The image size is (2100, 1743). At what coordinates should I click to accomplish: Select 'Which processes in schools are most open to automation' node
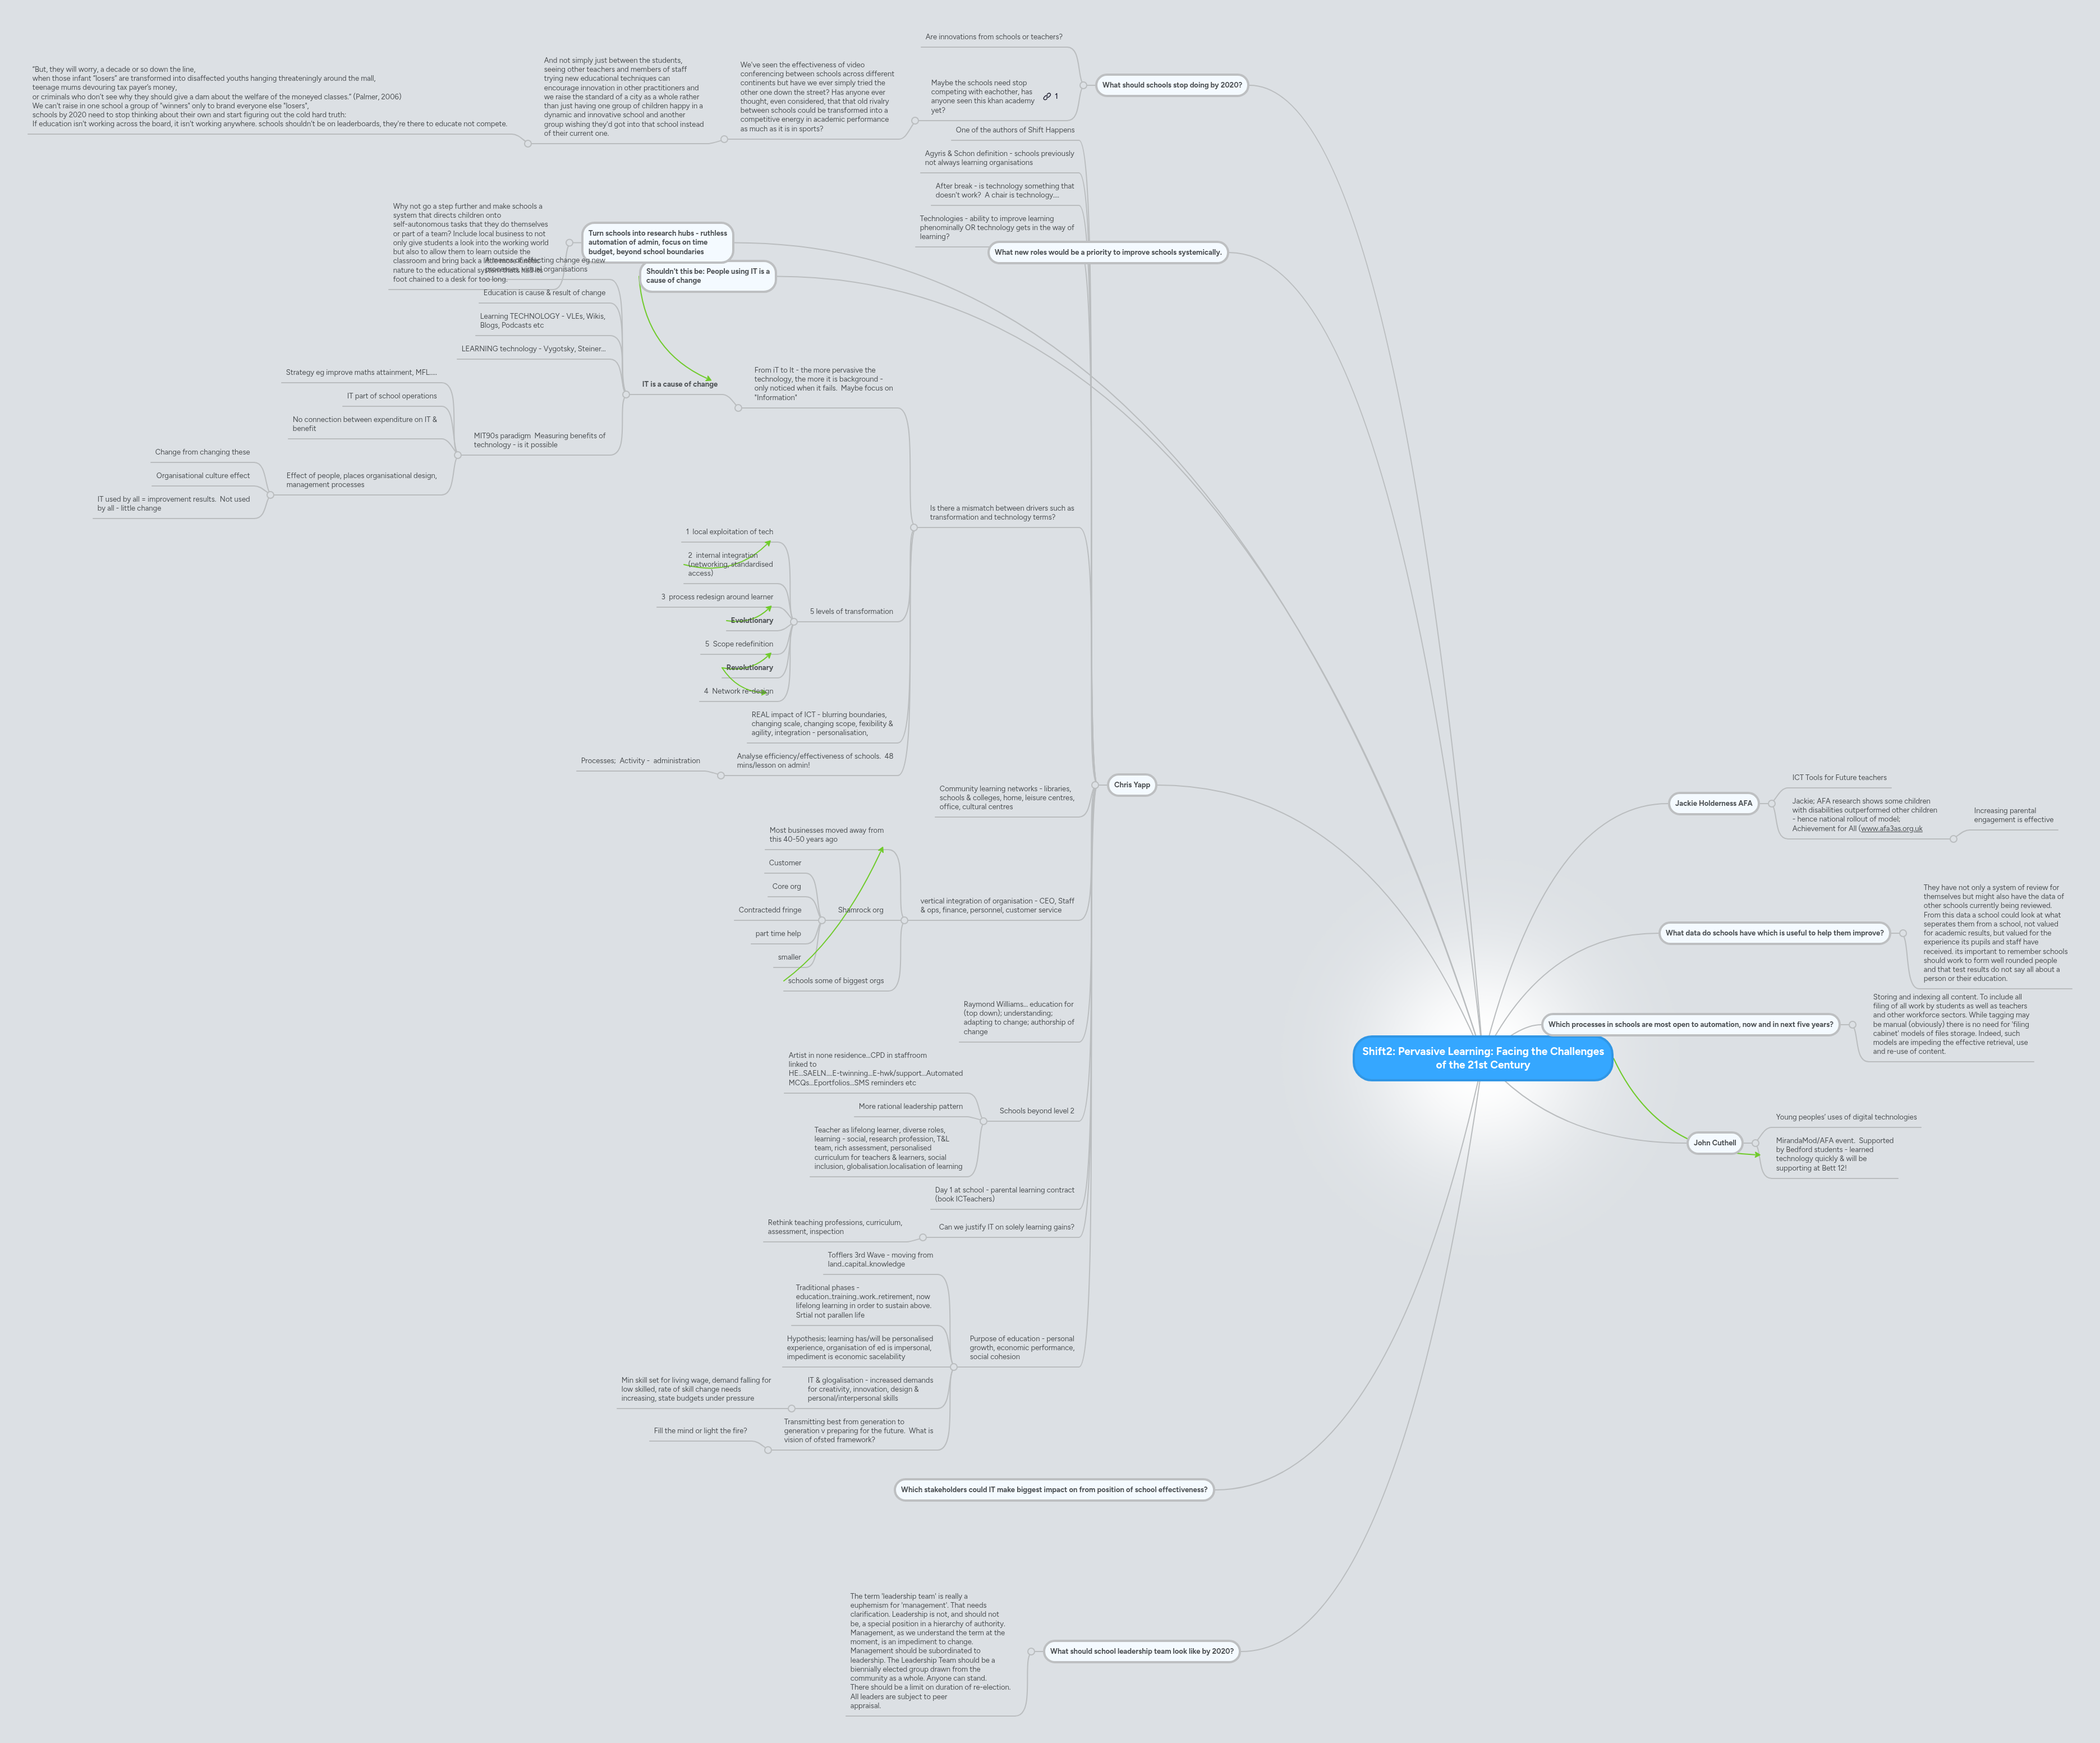click(x=1691, y=1024)
